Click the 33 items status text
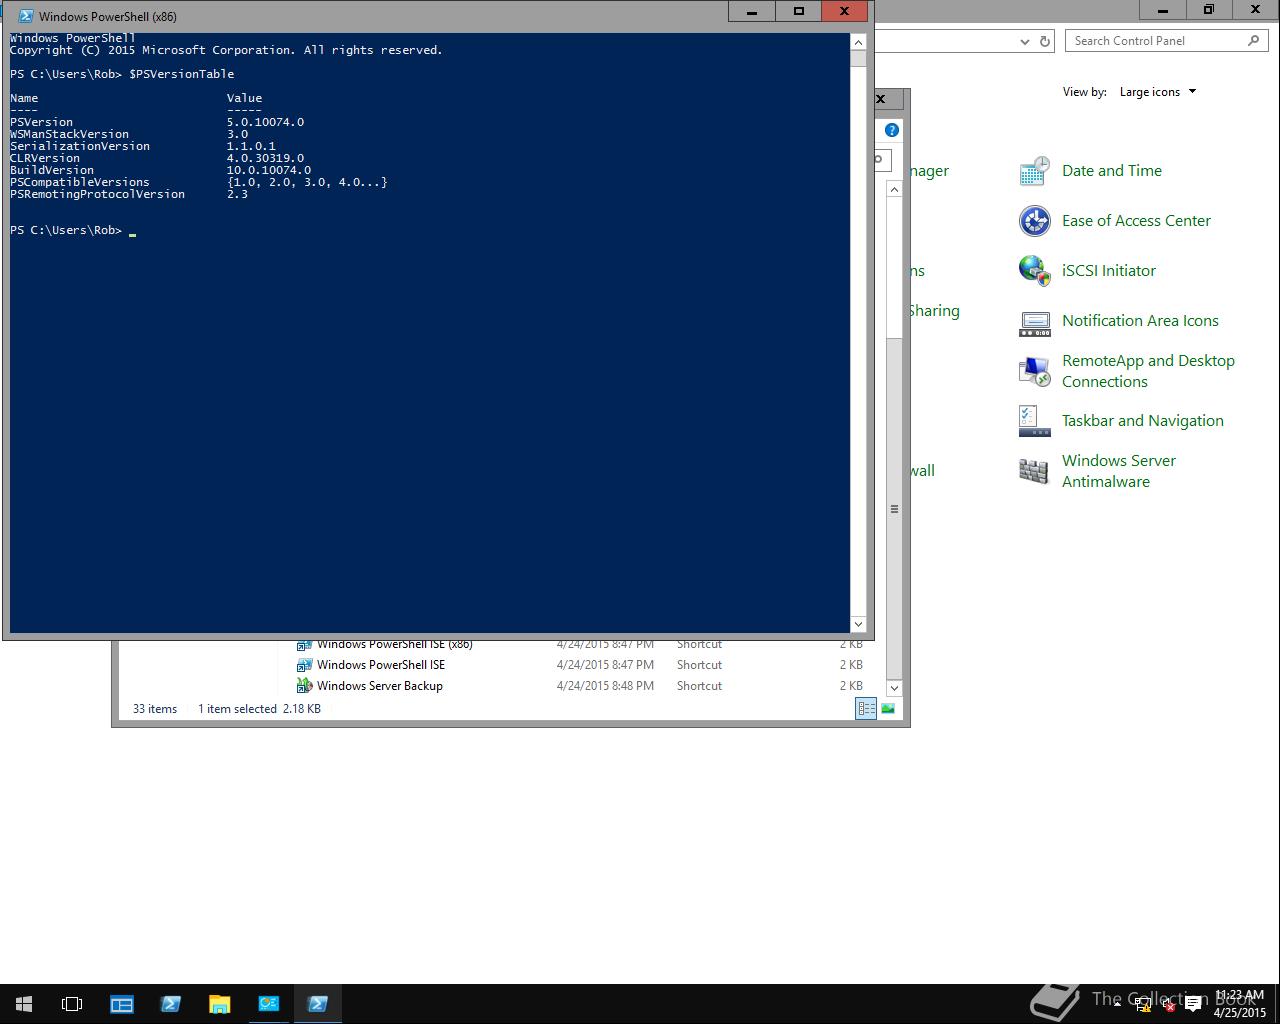Image resolution: width=1280 pixels, height=1024 pixels. pos(155,709)
